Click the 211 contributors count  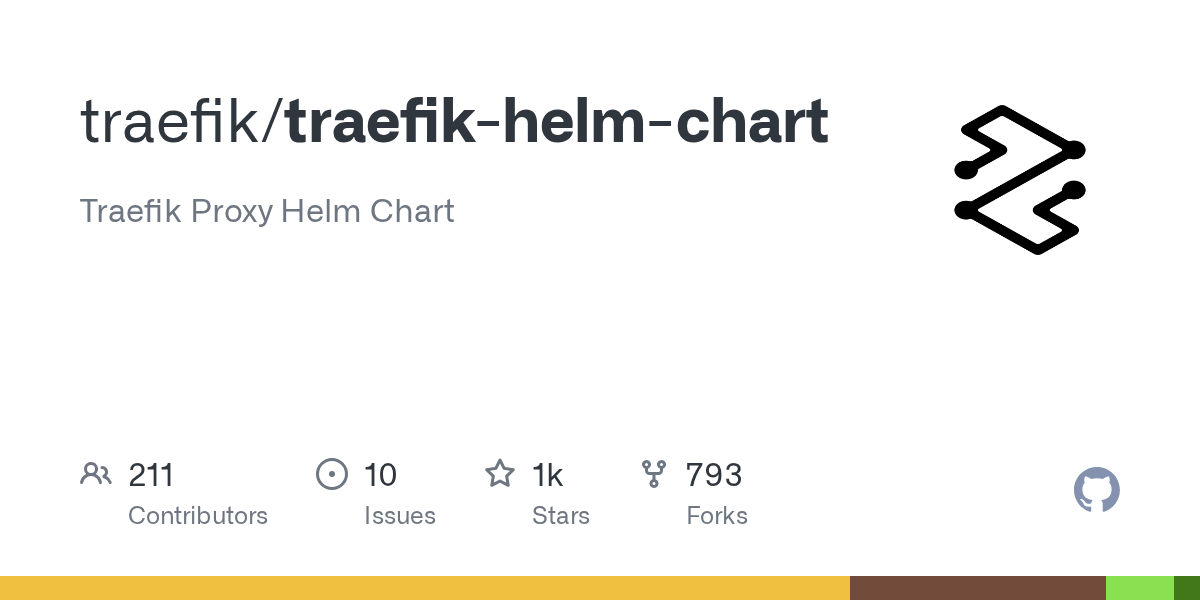(x=151, y=474)
